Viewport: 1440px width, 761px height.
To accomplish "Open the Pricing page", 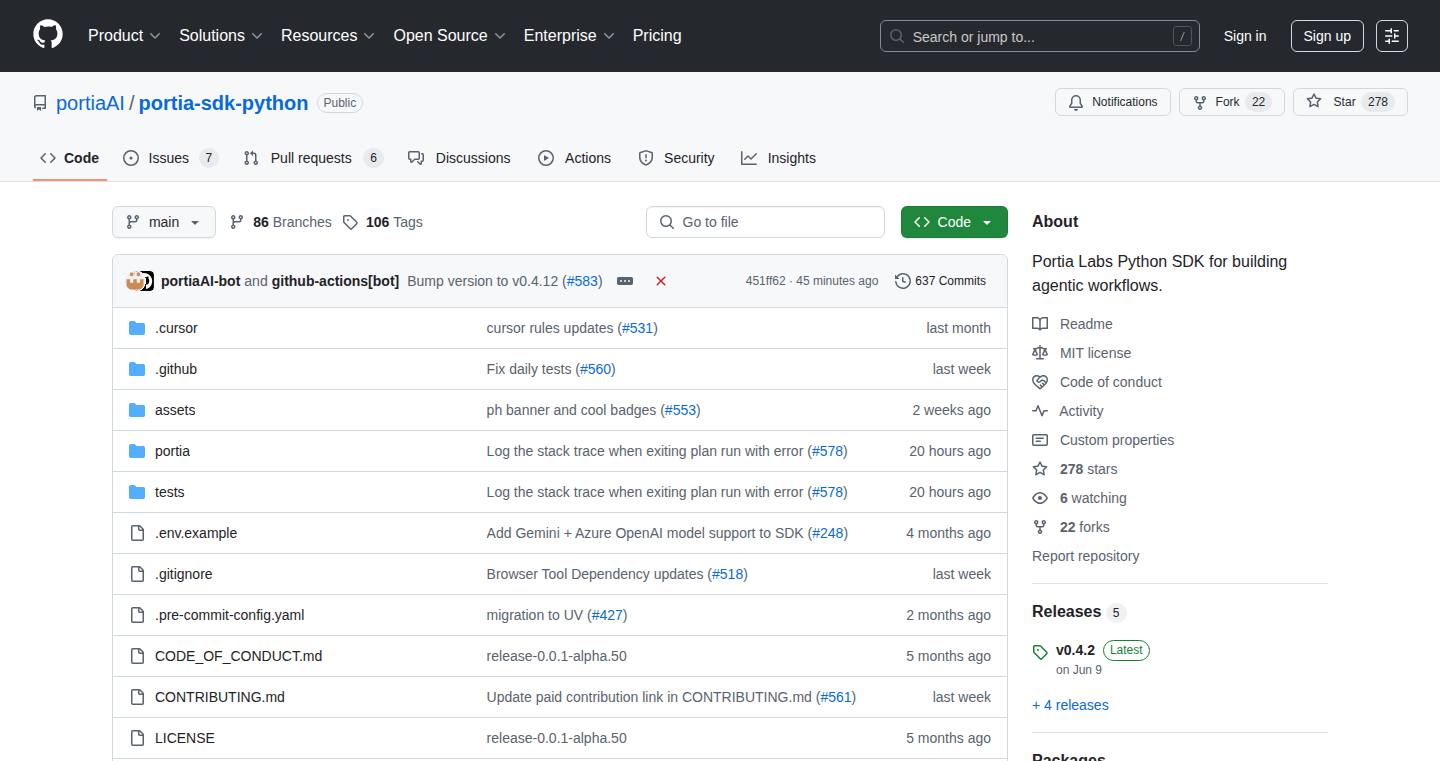I will tap(657, 36).
